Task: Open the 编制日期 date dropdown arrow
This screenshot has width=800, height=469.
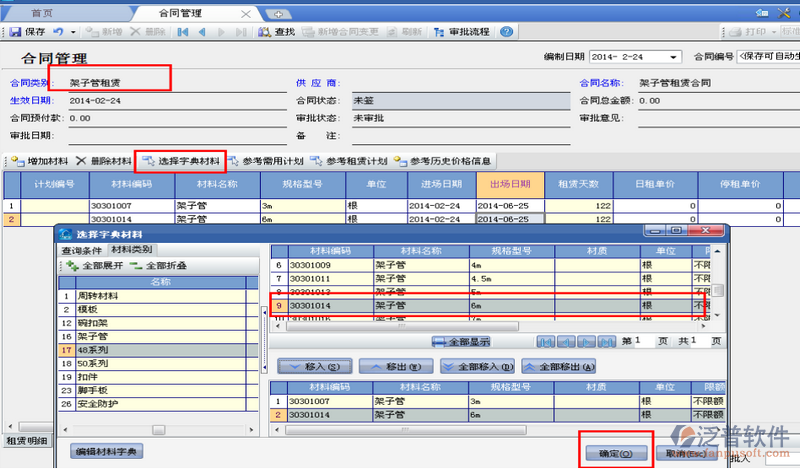Action: pos(675,57)
